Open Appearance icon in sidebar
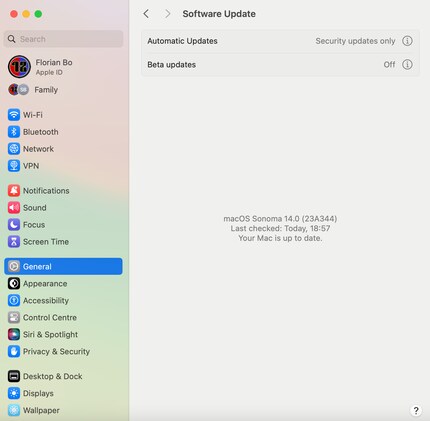The height and width of the screenshot is (421, 430). coord(14,283)
